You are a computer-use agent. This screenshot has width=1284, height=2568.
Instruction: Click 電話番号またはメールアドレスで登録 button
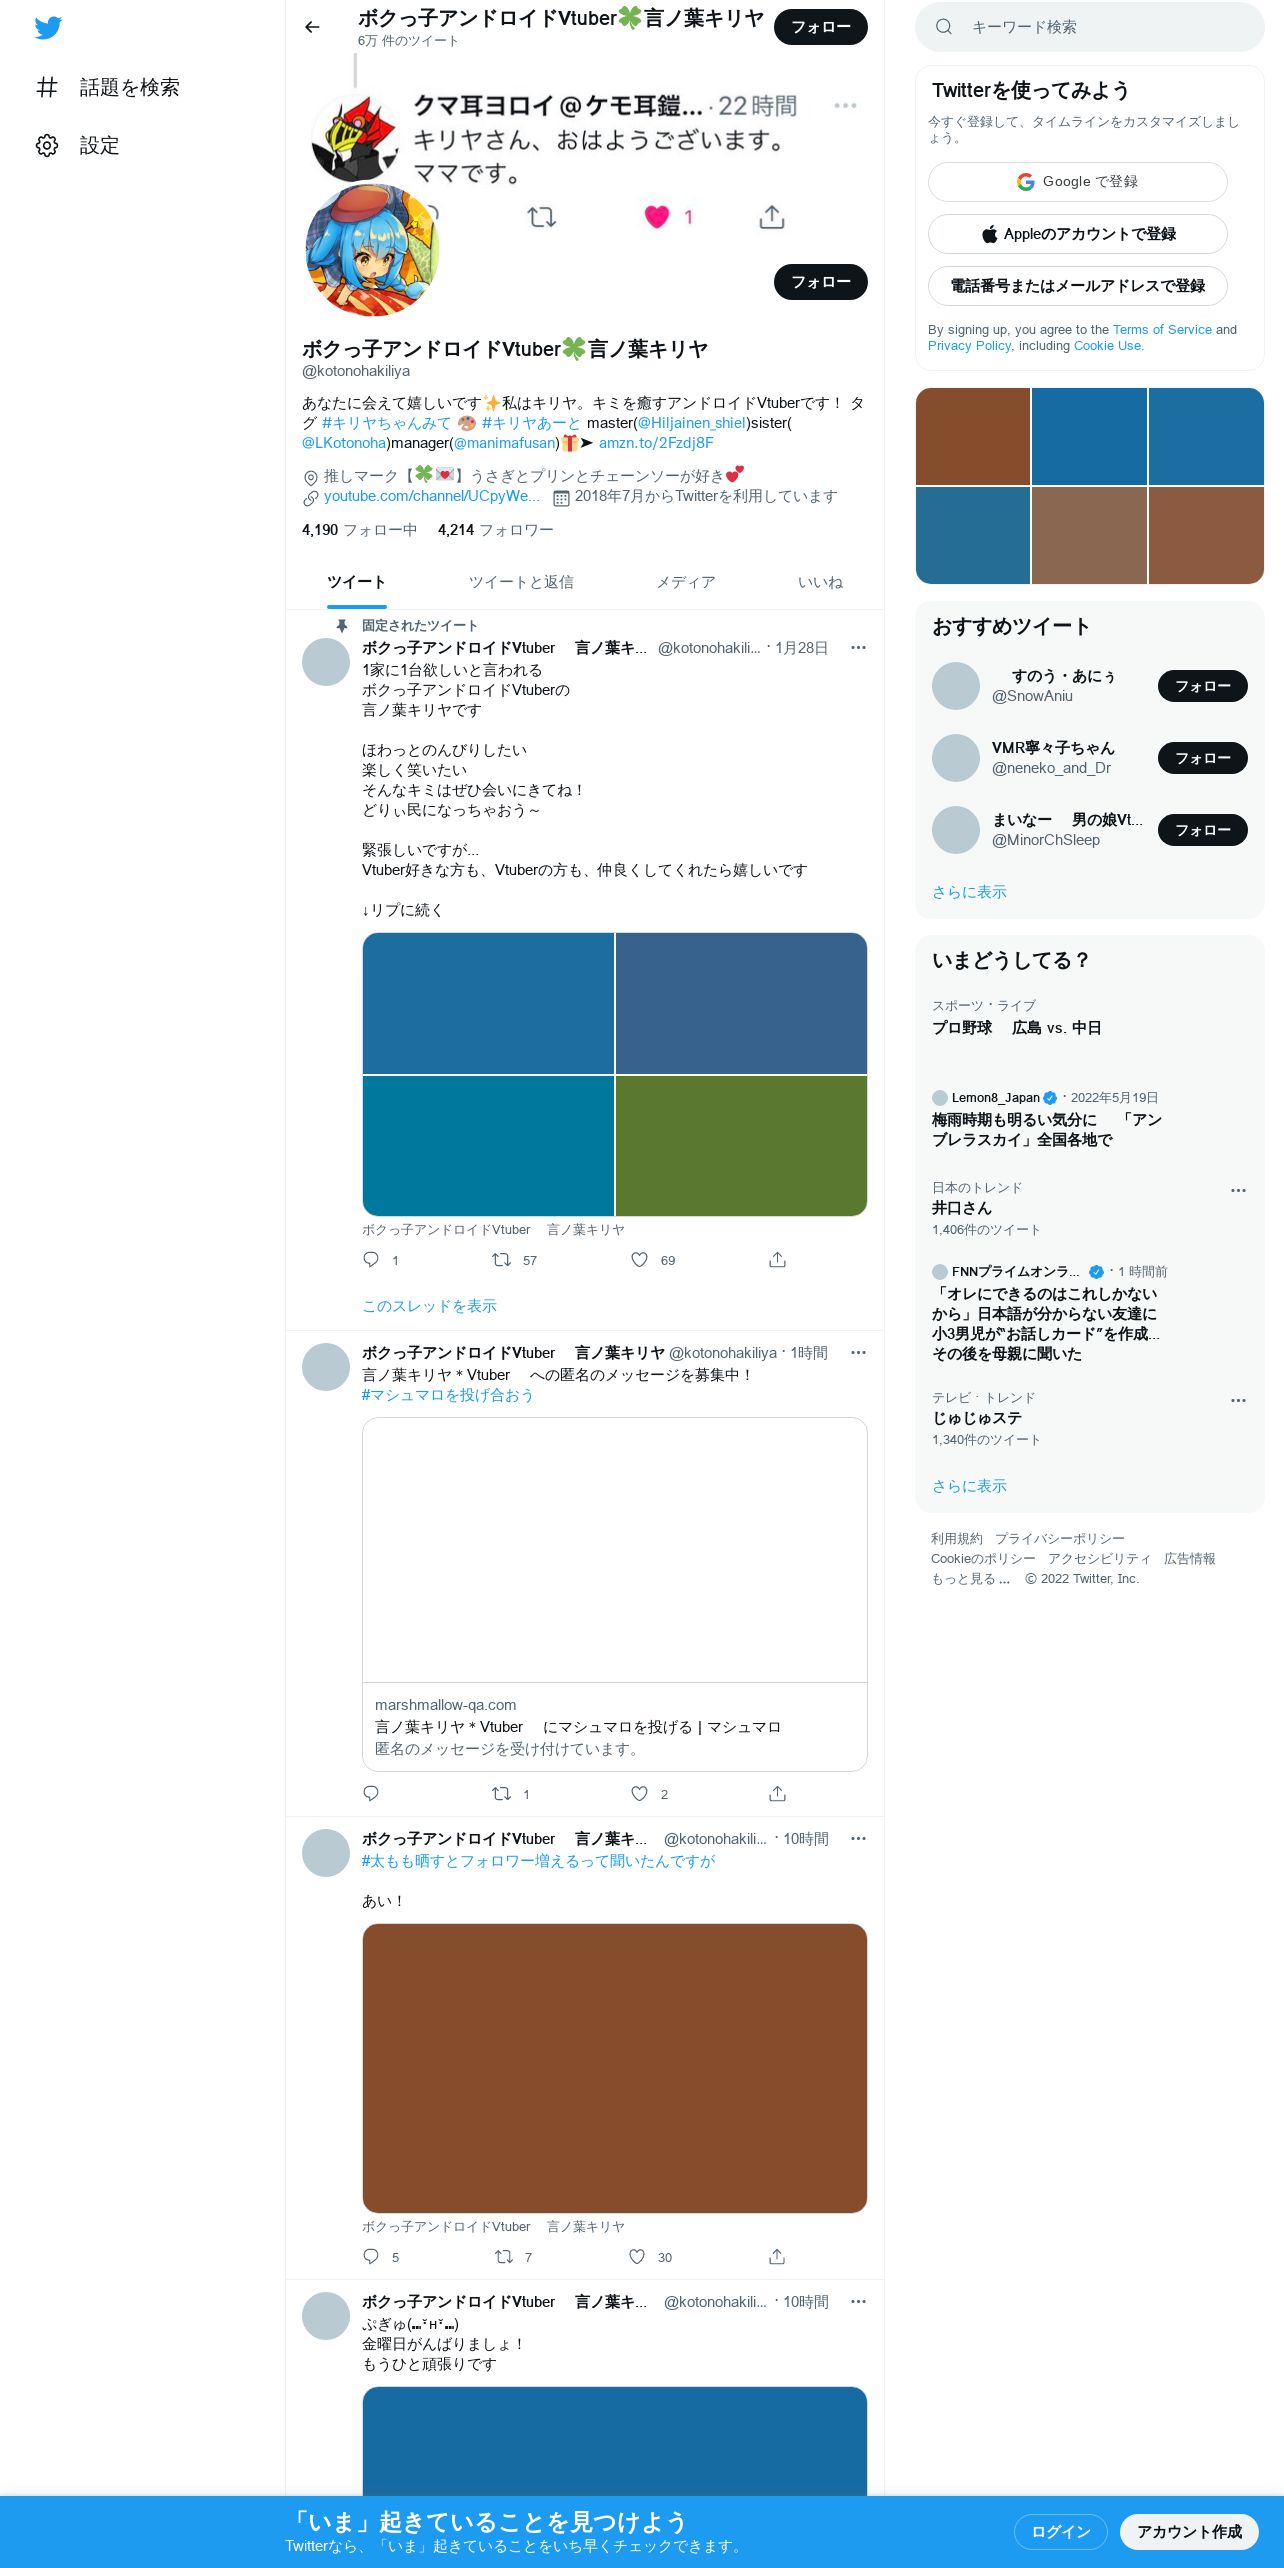click(x=1078, y=286)
